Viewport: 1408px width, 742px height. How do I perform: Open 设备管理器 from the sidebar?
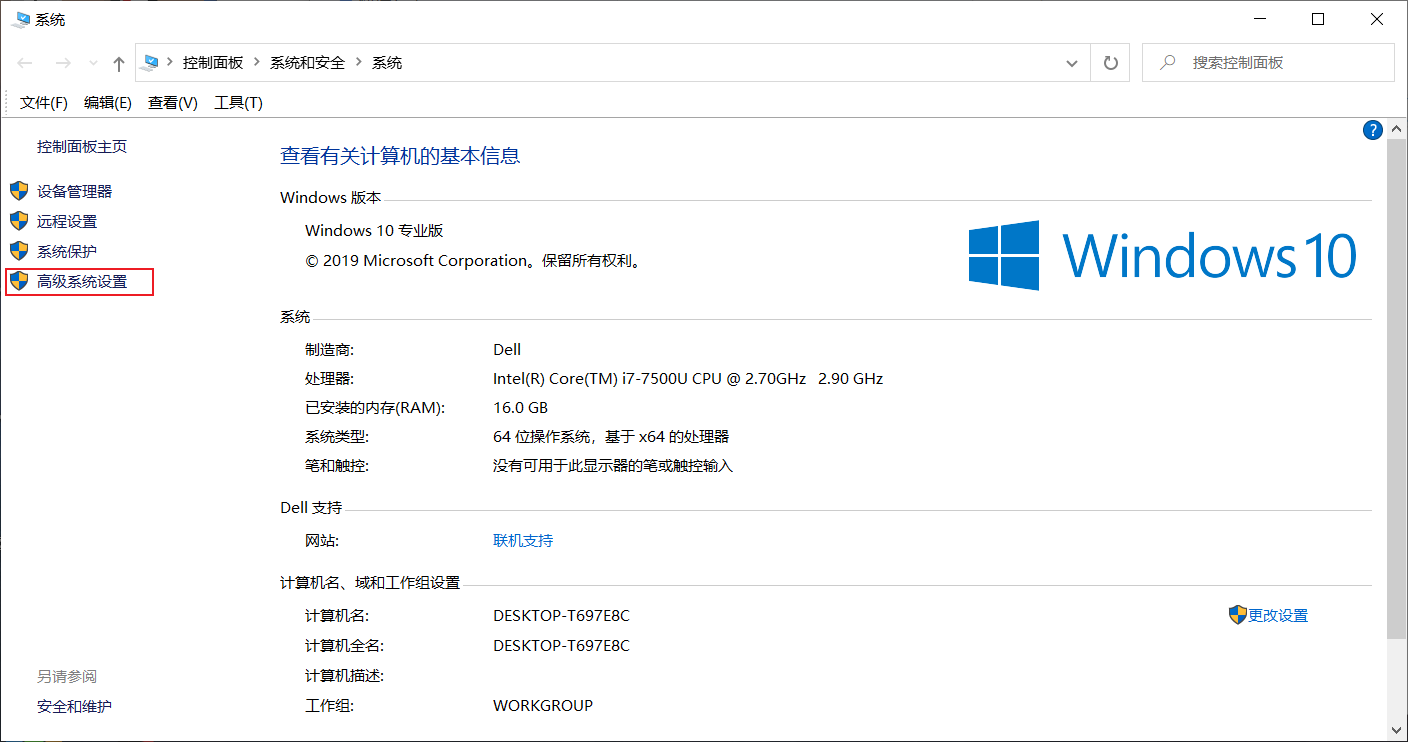tap(75, 191)
